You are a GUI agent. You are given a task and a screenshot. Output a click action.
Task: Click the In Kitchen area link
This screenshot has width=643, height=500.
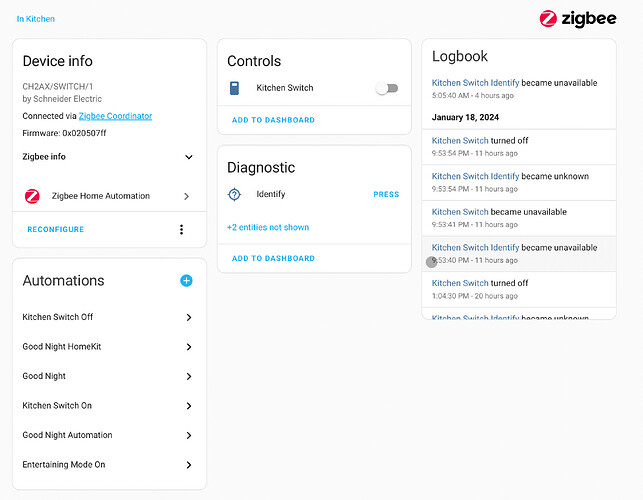click(36, 19)
